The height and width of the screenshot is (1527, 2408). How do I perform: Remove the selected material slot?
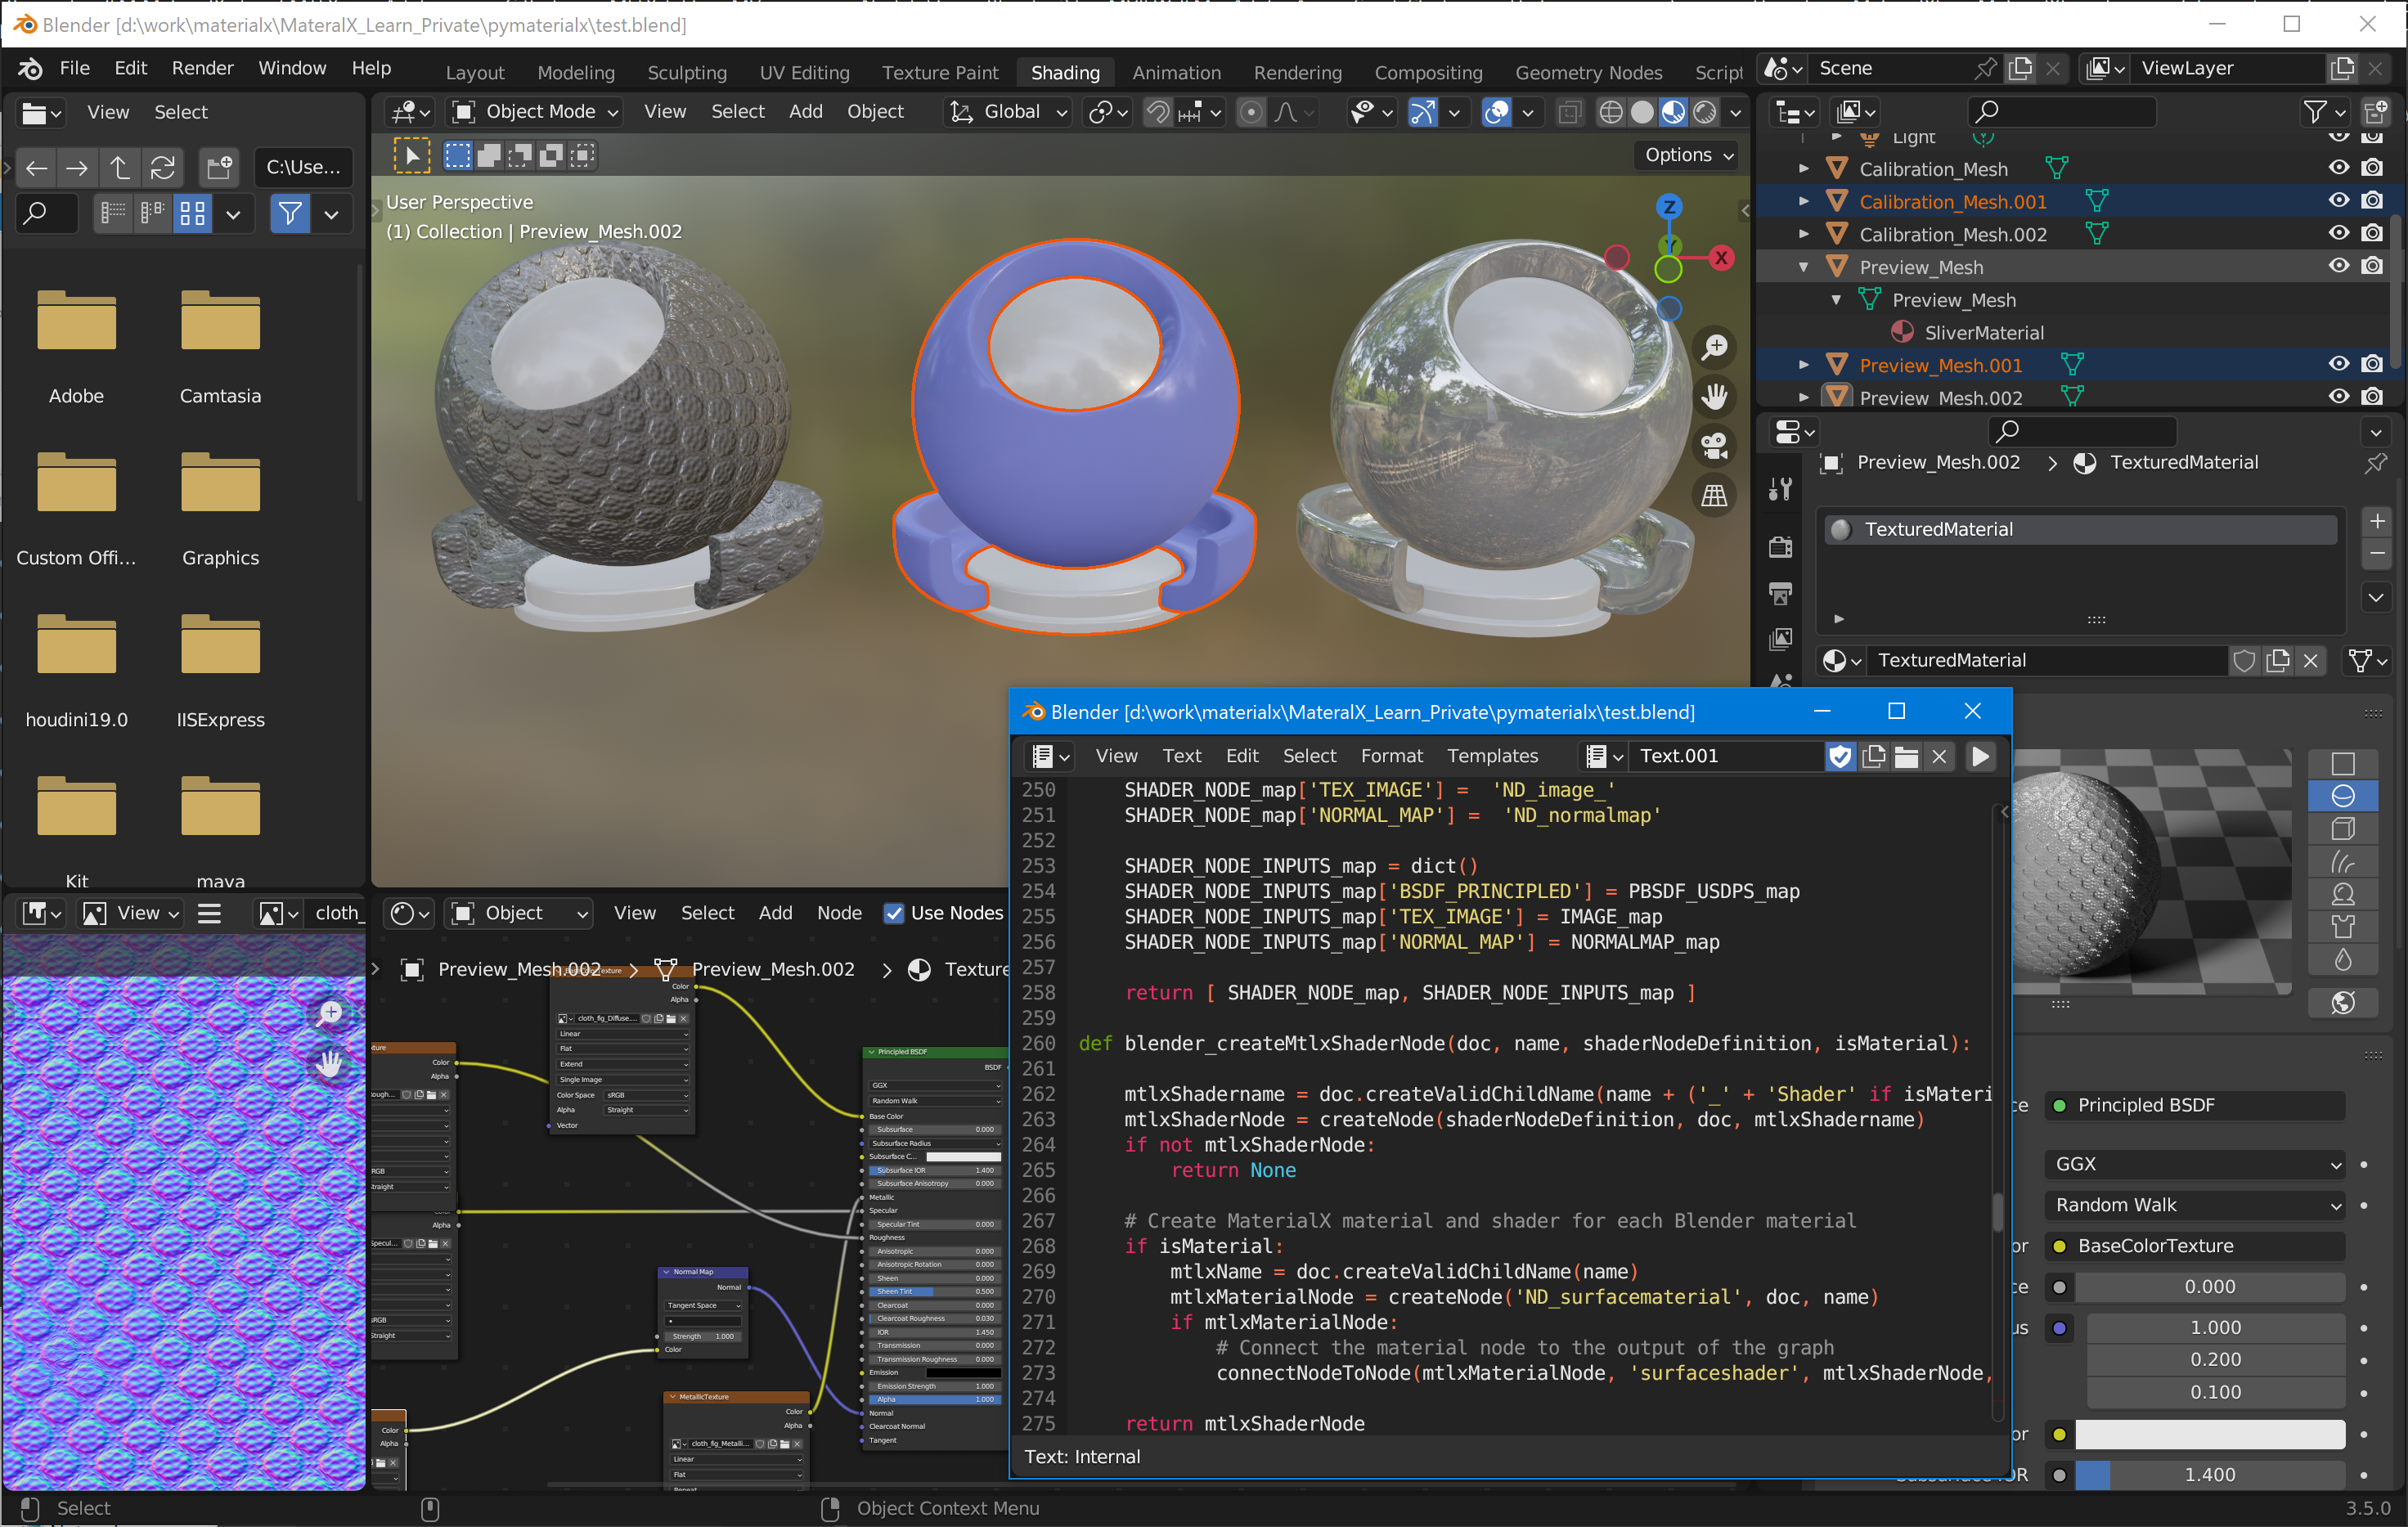(x=2376, y=553)
